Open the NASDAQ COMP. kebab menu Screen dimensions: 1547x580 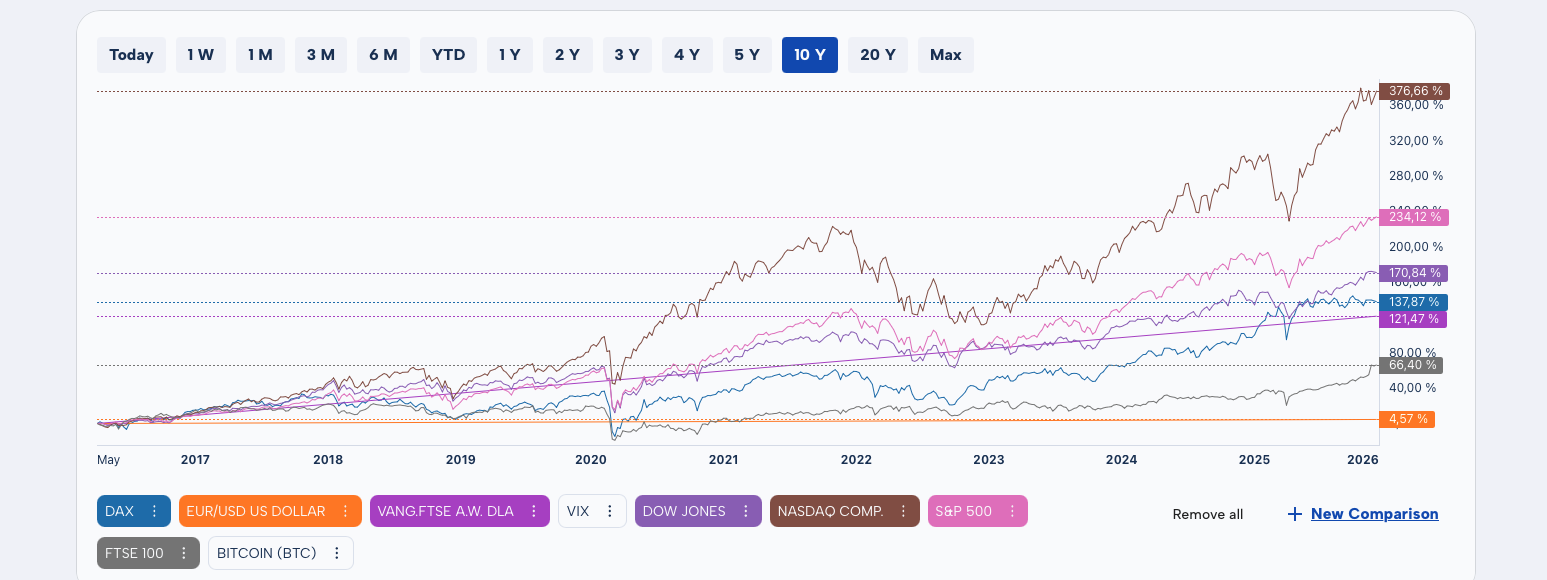(x=904, y=511)
